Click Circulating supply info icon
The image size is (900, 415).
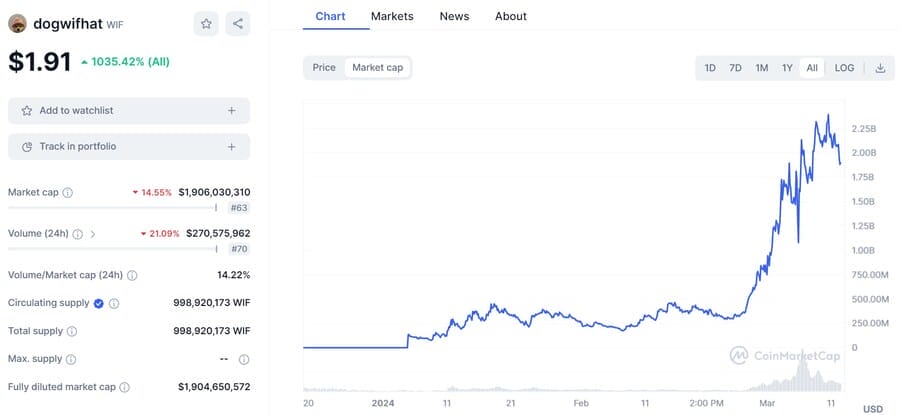[114, 303]
